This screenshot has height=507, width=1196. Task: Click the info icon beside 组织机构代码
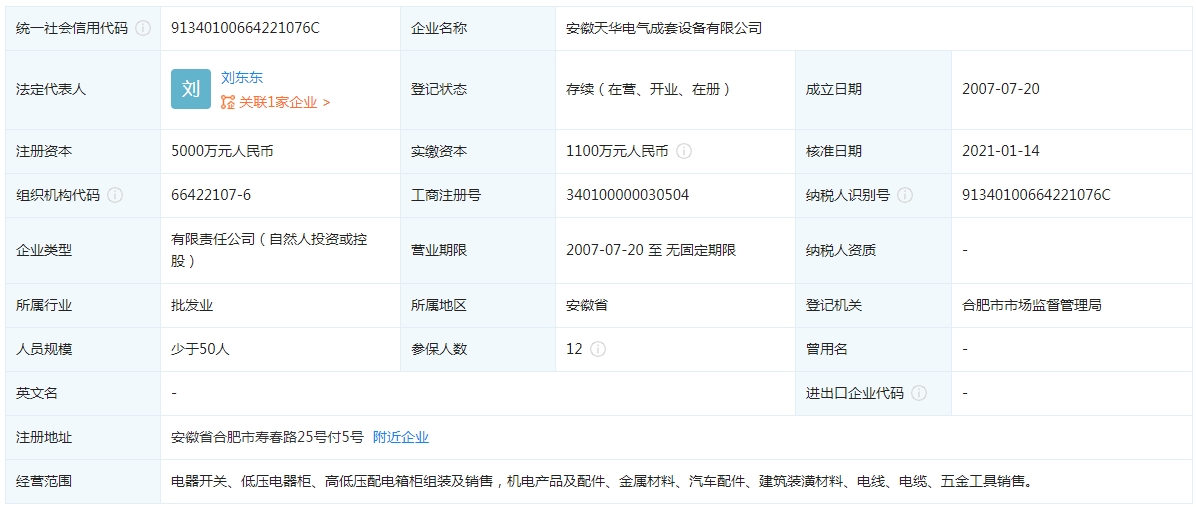click(115, 195)
